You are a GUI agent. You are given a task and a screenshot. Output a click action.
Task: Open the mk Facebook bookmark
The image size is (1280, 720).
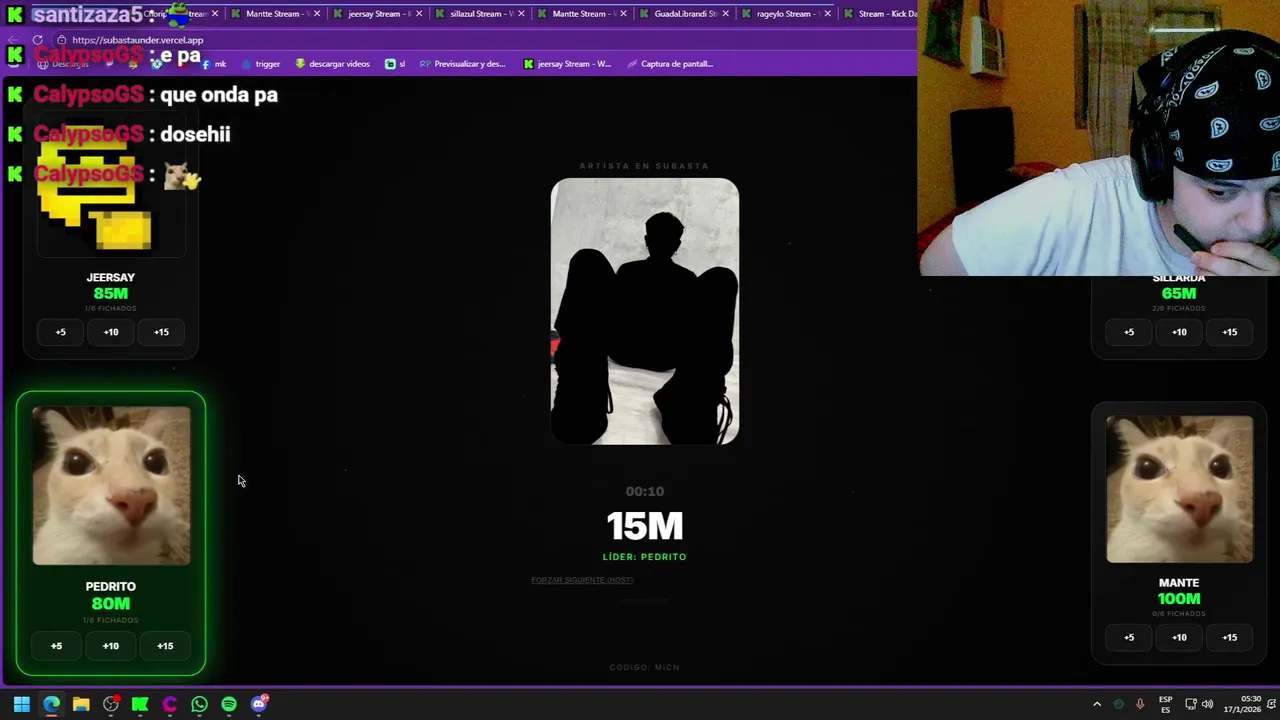pos(213,64)
